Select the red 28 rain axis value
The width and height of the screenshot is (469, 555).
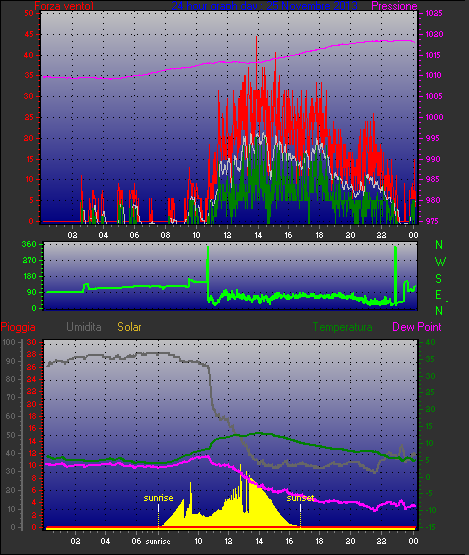click(x=32, y=355)
